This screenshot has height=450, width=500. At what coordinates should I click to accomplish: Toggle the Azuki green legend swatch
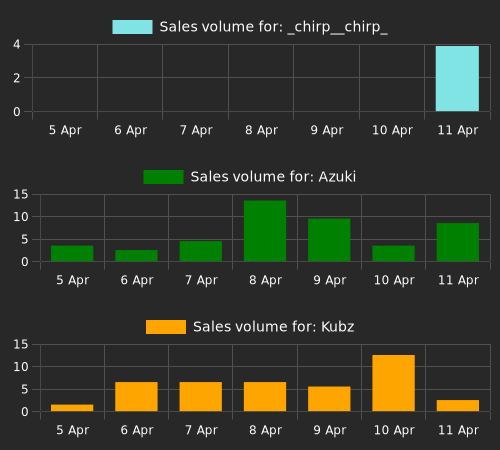click(x=163, y=177)
